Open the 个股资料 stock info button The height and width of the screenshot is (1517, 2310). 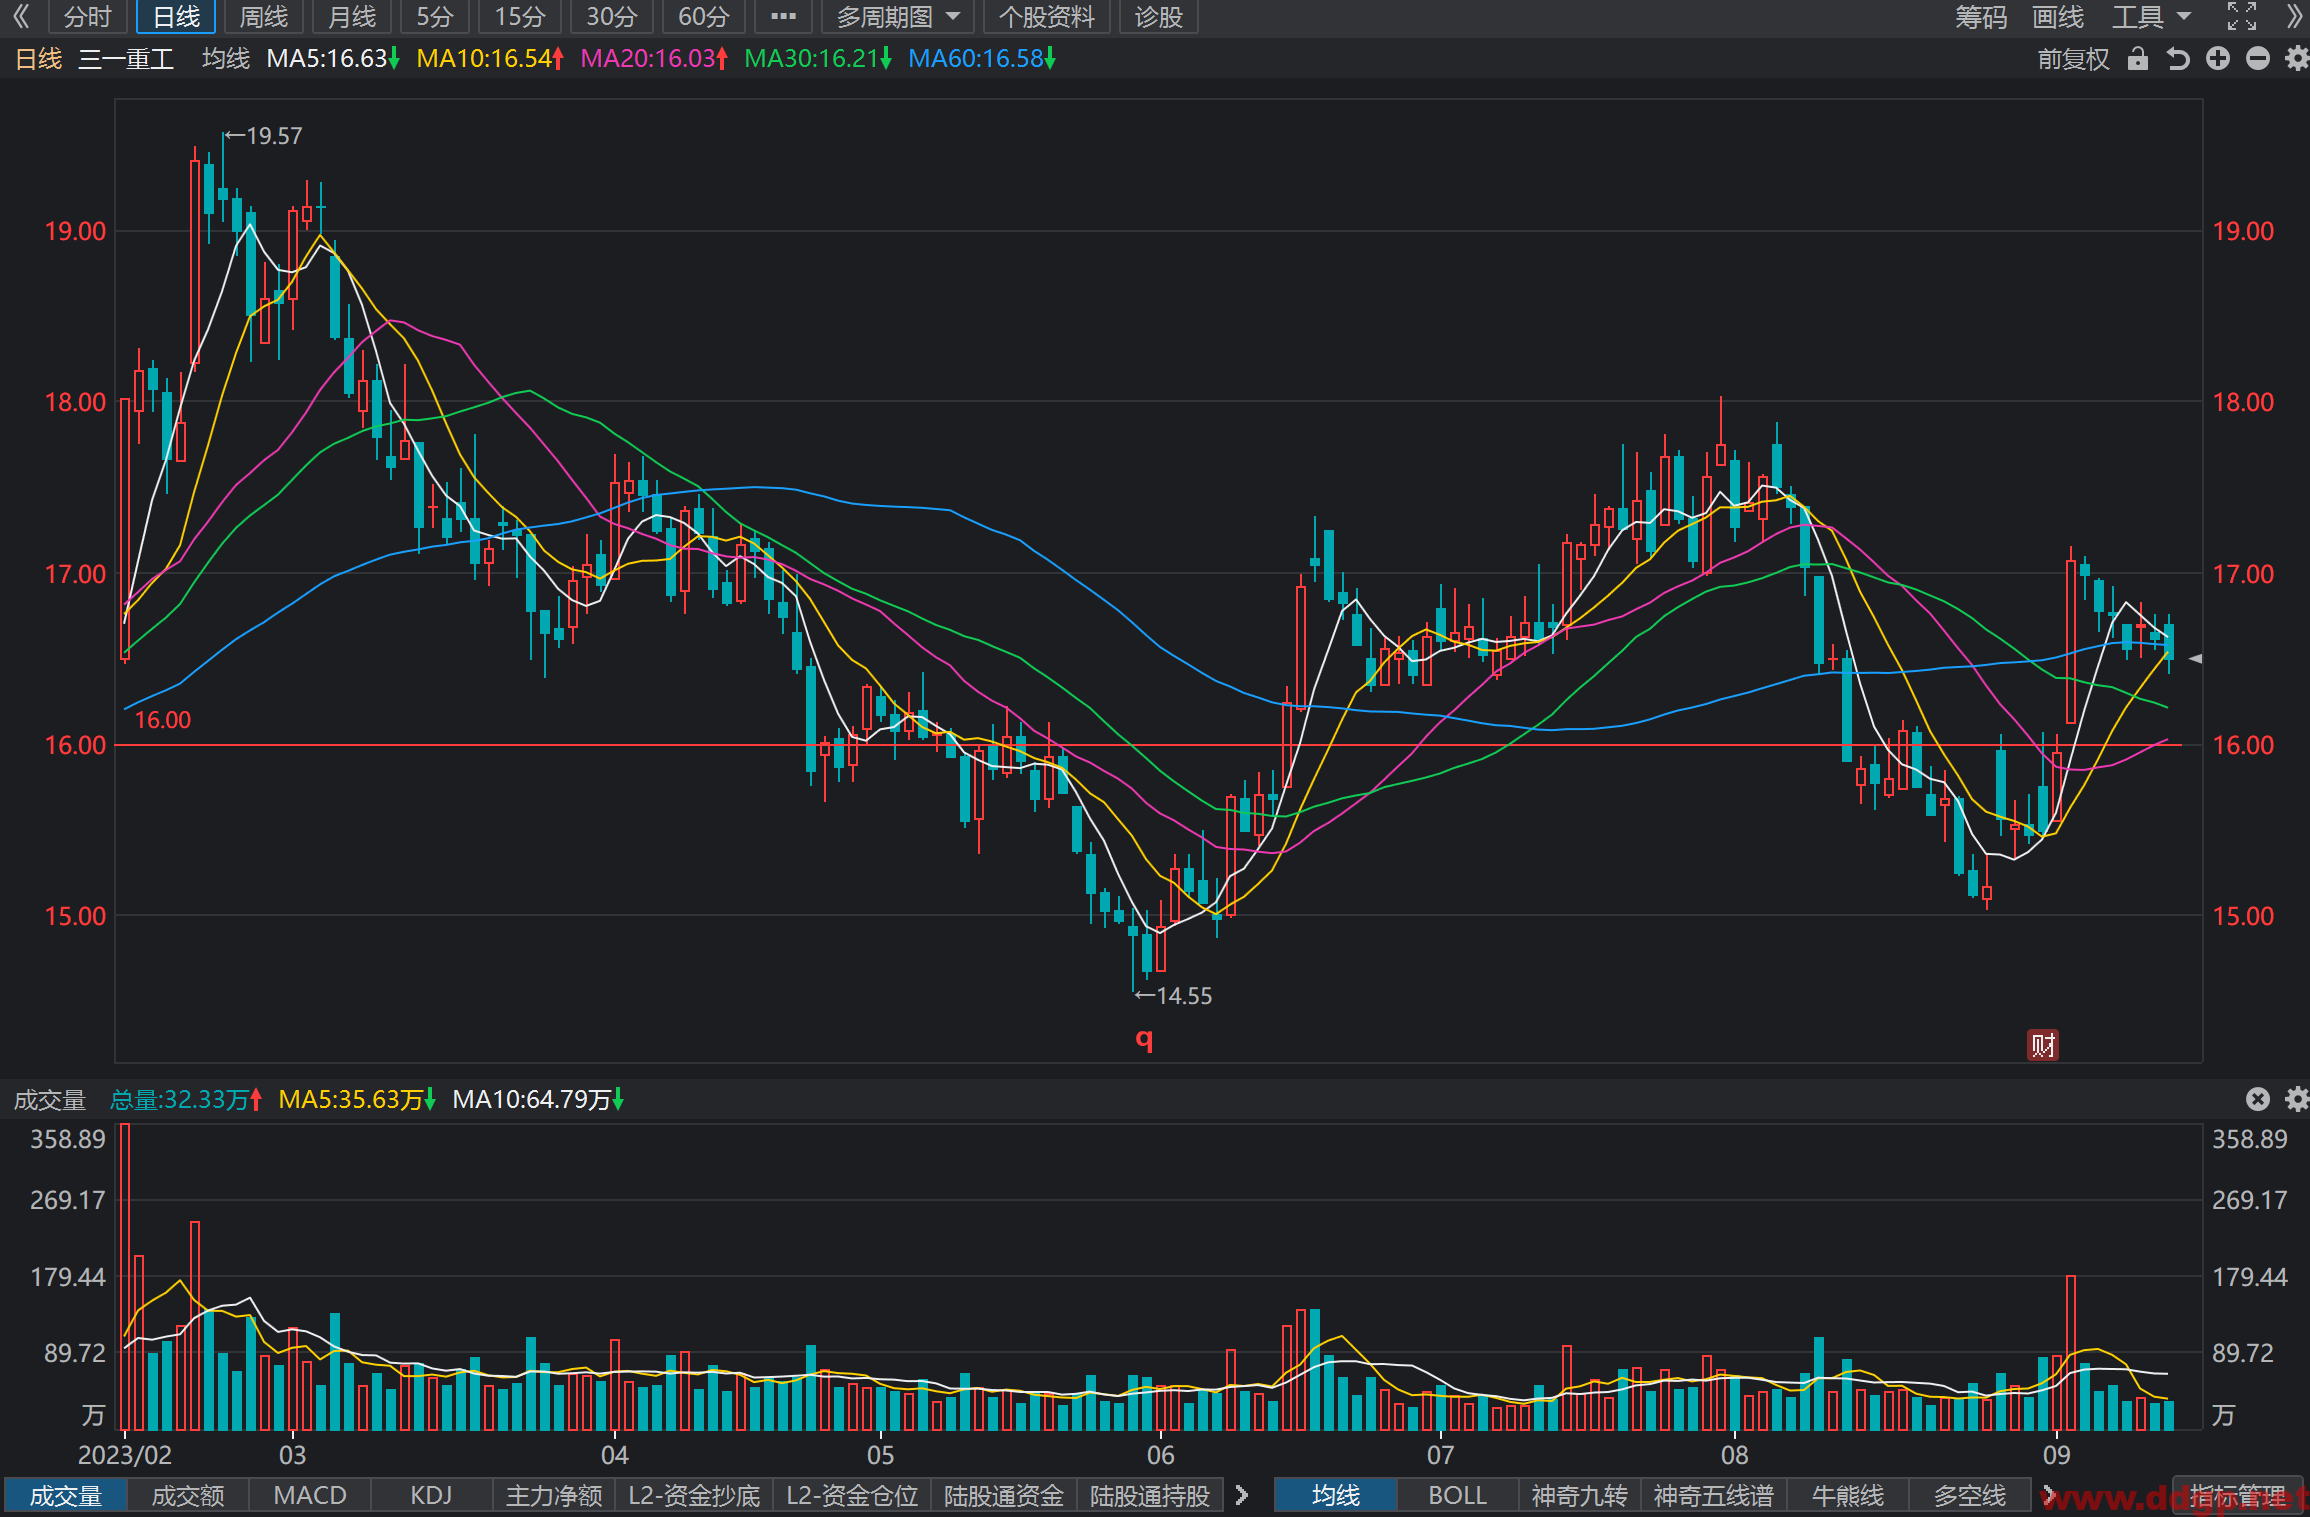tap(1046, 17)
